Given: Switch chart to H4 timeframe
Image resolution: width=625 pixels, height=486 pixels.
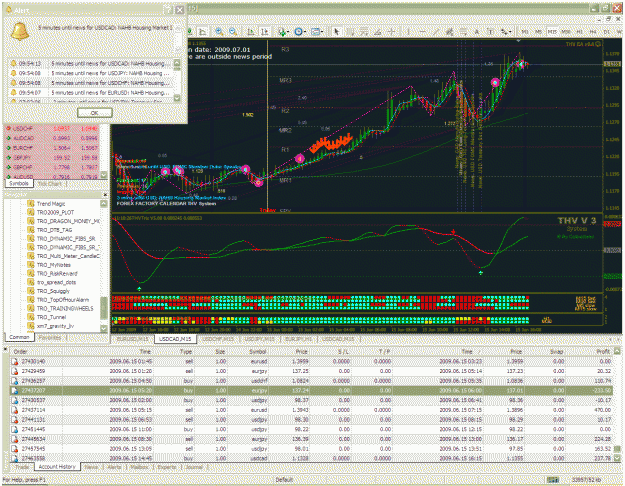Looking at the screenshot, I should [593, 31].
